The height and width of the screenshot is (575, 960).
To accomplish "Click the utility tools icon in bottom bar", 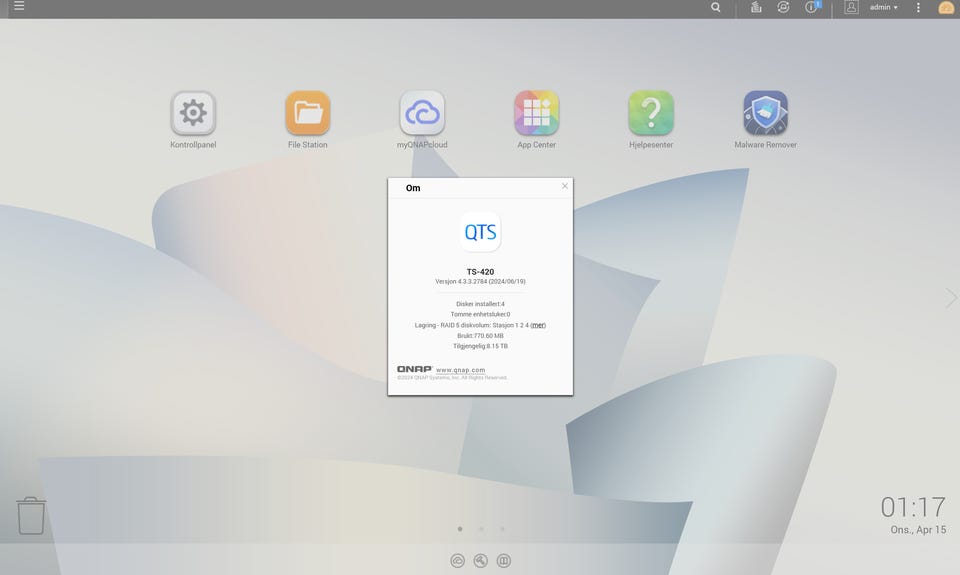I will point(481,561).
